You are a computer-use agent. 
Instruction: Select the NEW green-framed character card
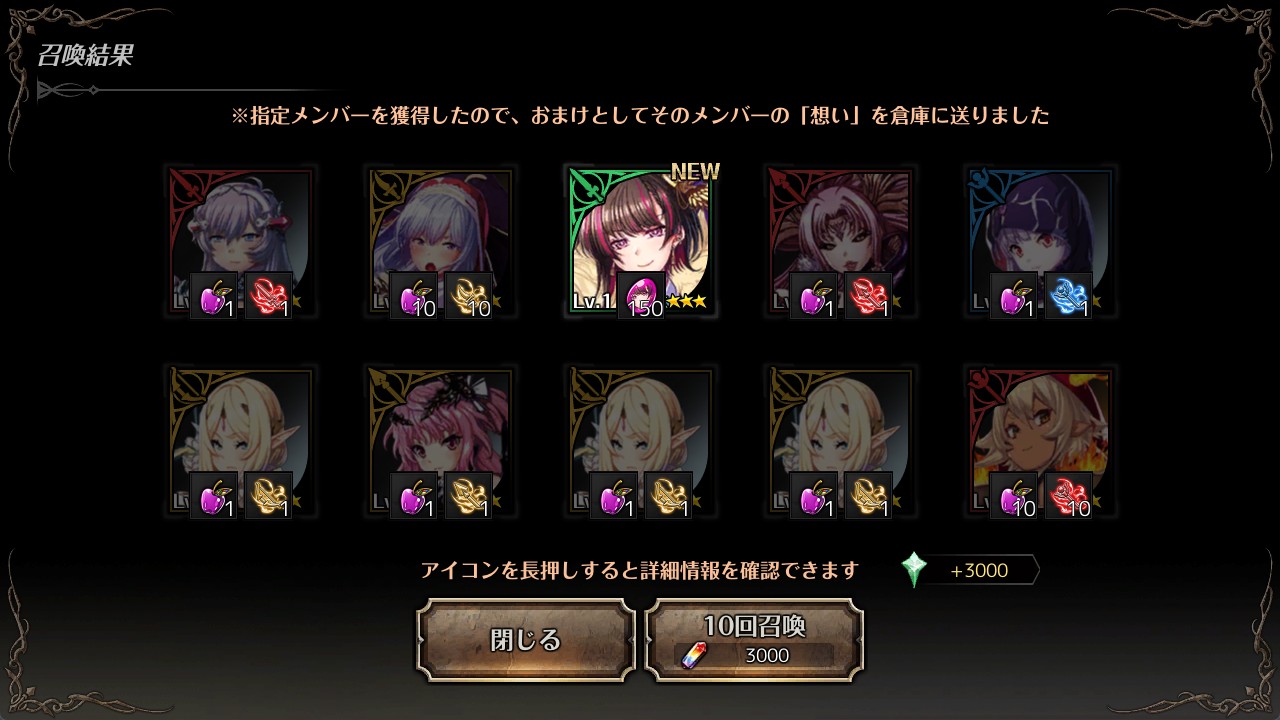[x=640, y=241]
